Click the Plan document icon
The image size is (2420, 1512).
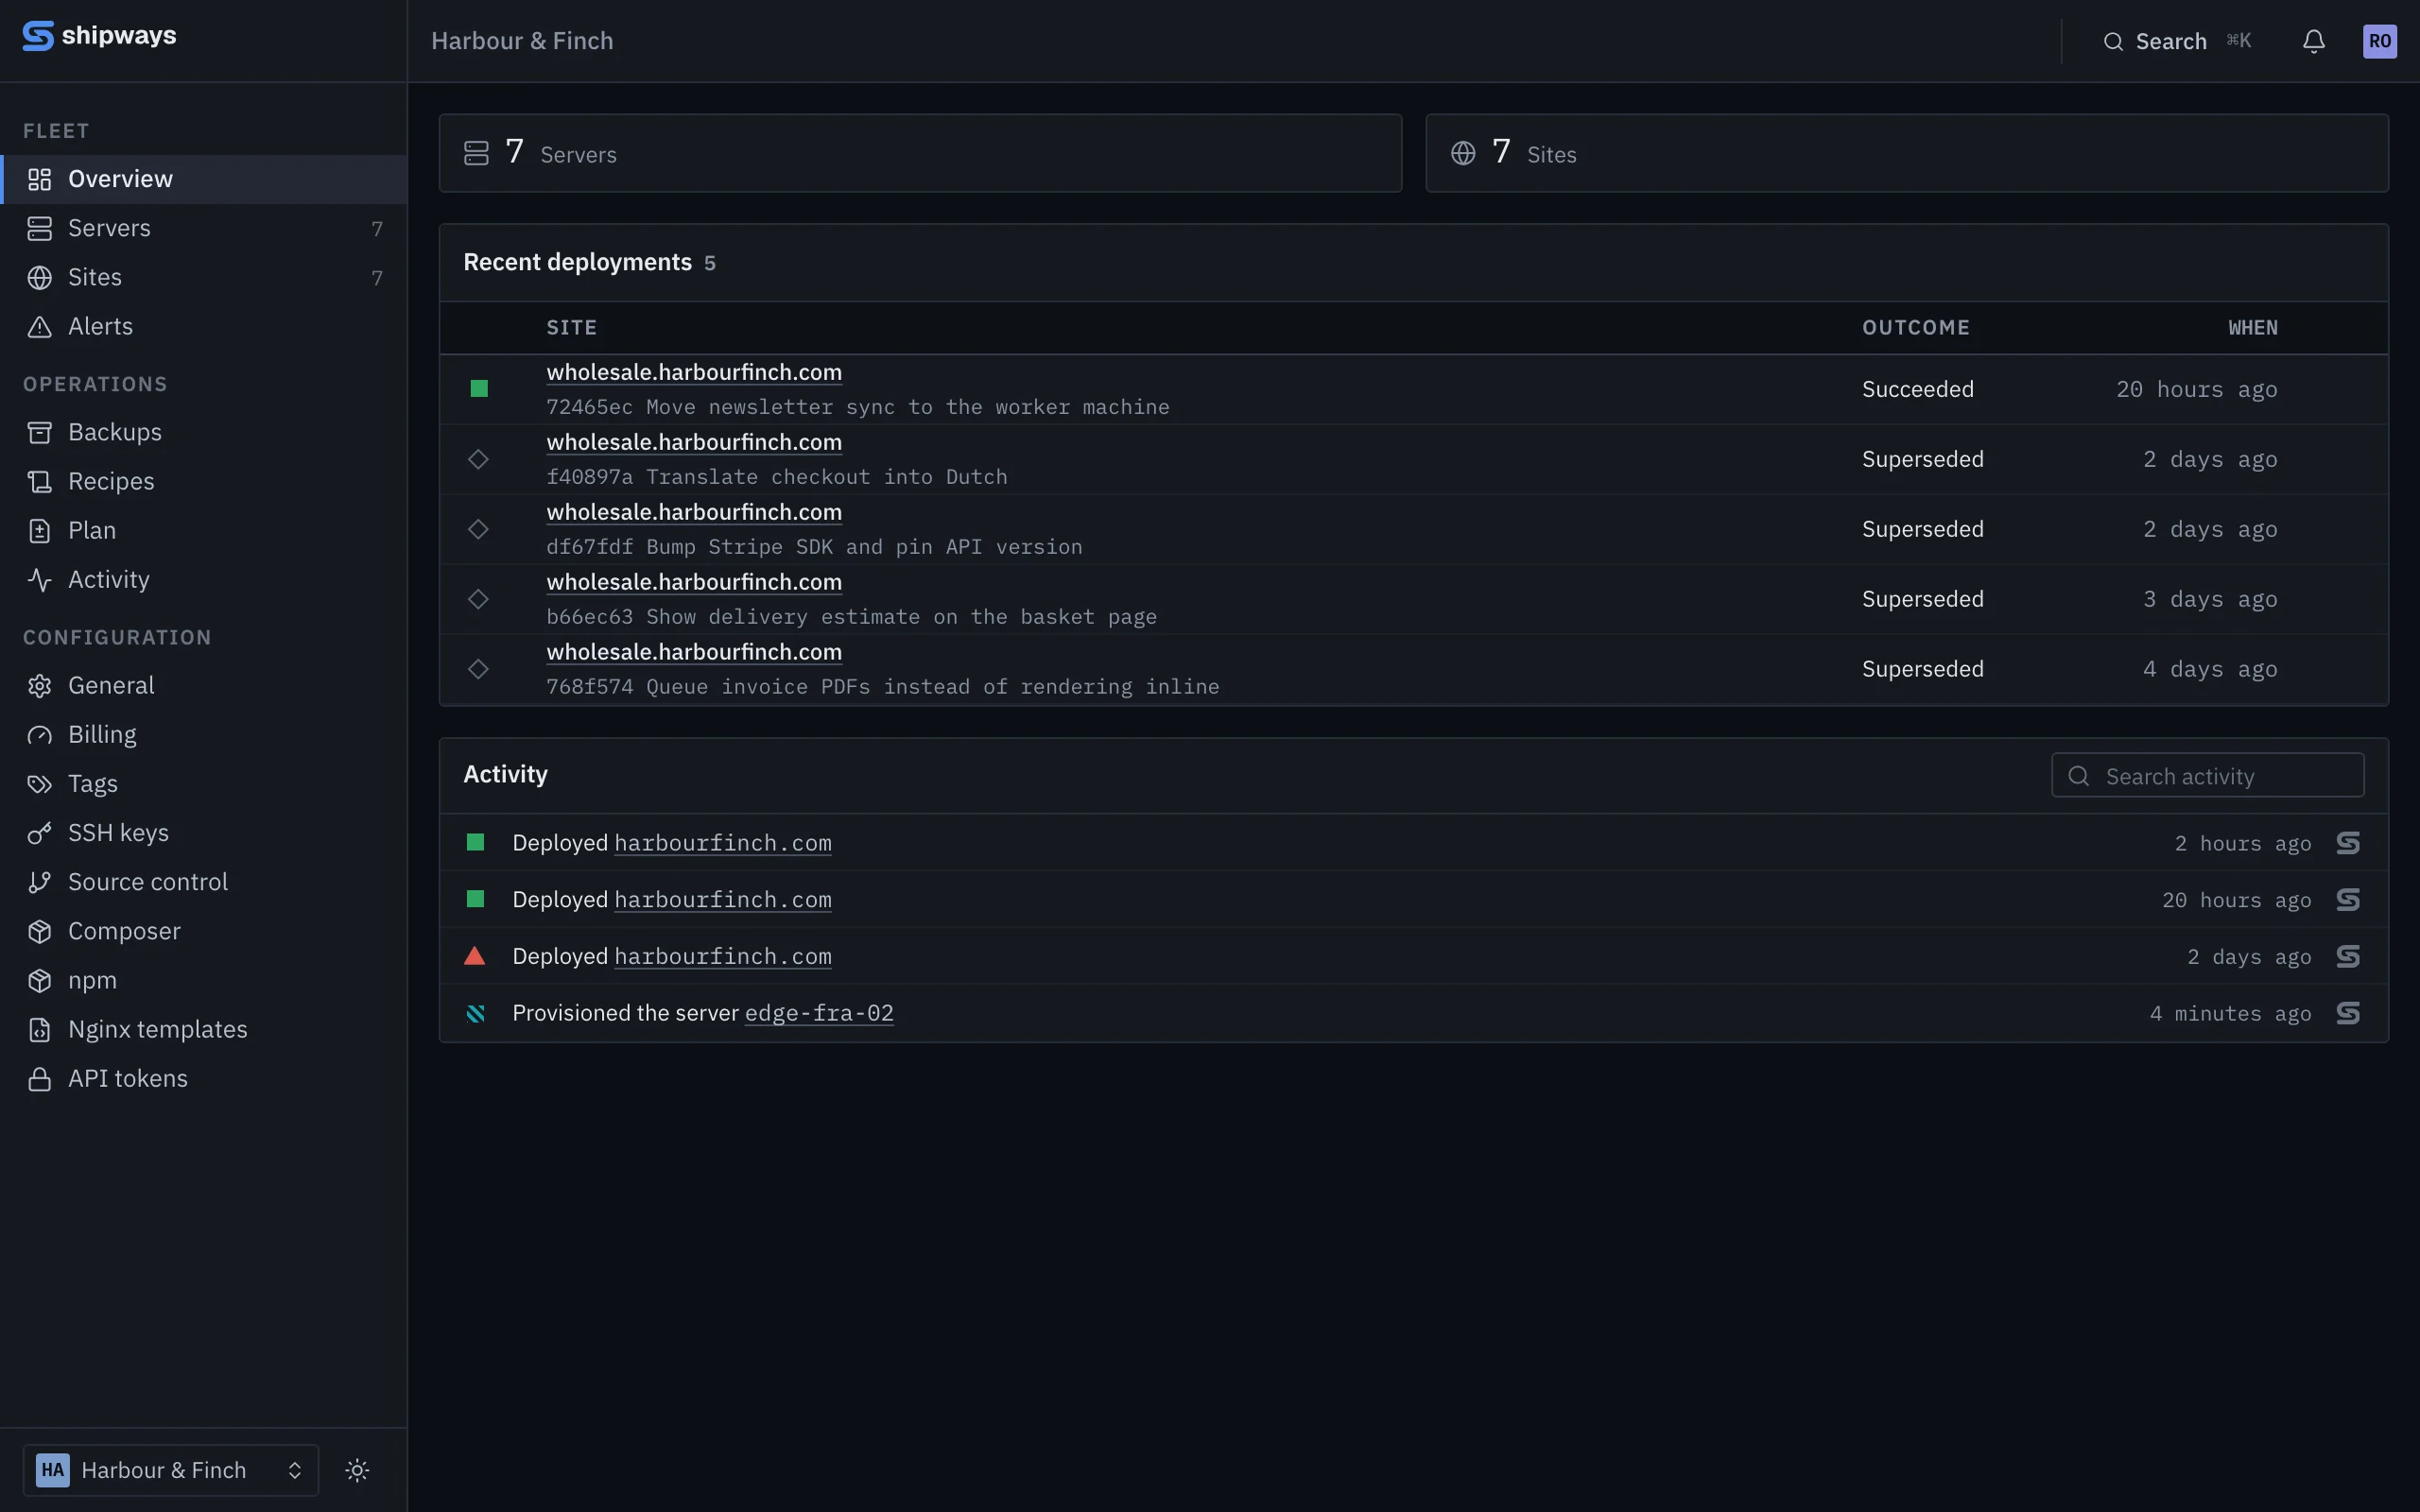click(x=40, y=530)
